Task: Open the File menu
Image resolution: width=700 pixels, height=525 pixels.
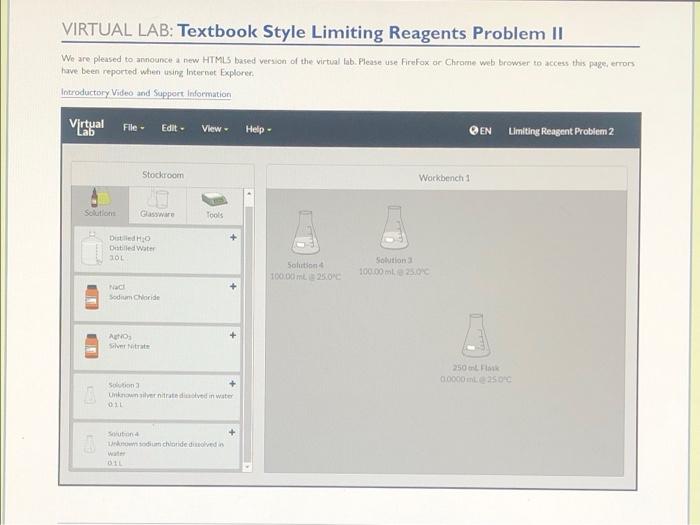Action: [133, 128]
